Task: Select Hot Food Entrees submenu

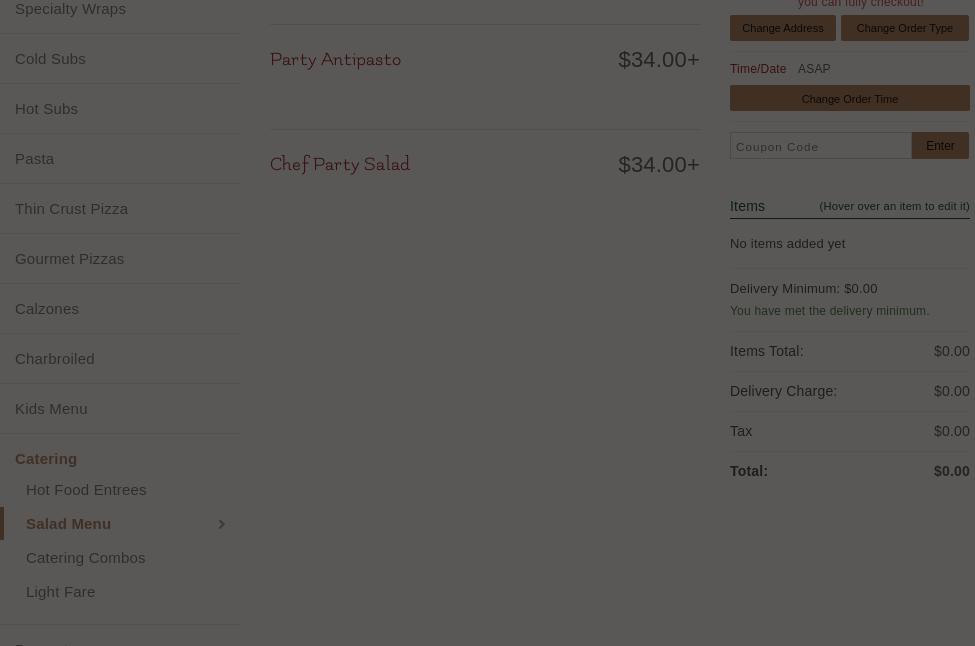Action: (86, 490)
